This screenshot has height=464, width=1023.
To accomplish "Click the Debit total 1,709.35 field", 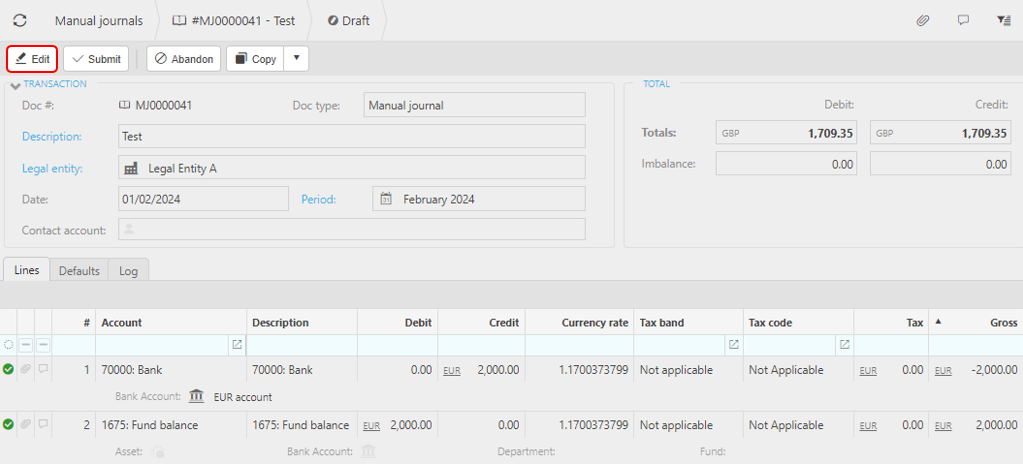I will 786,133.
